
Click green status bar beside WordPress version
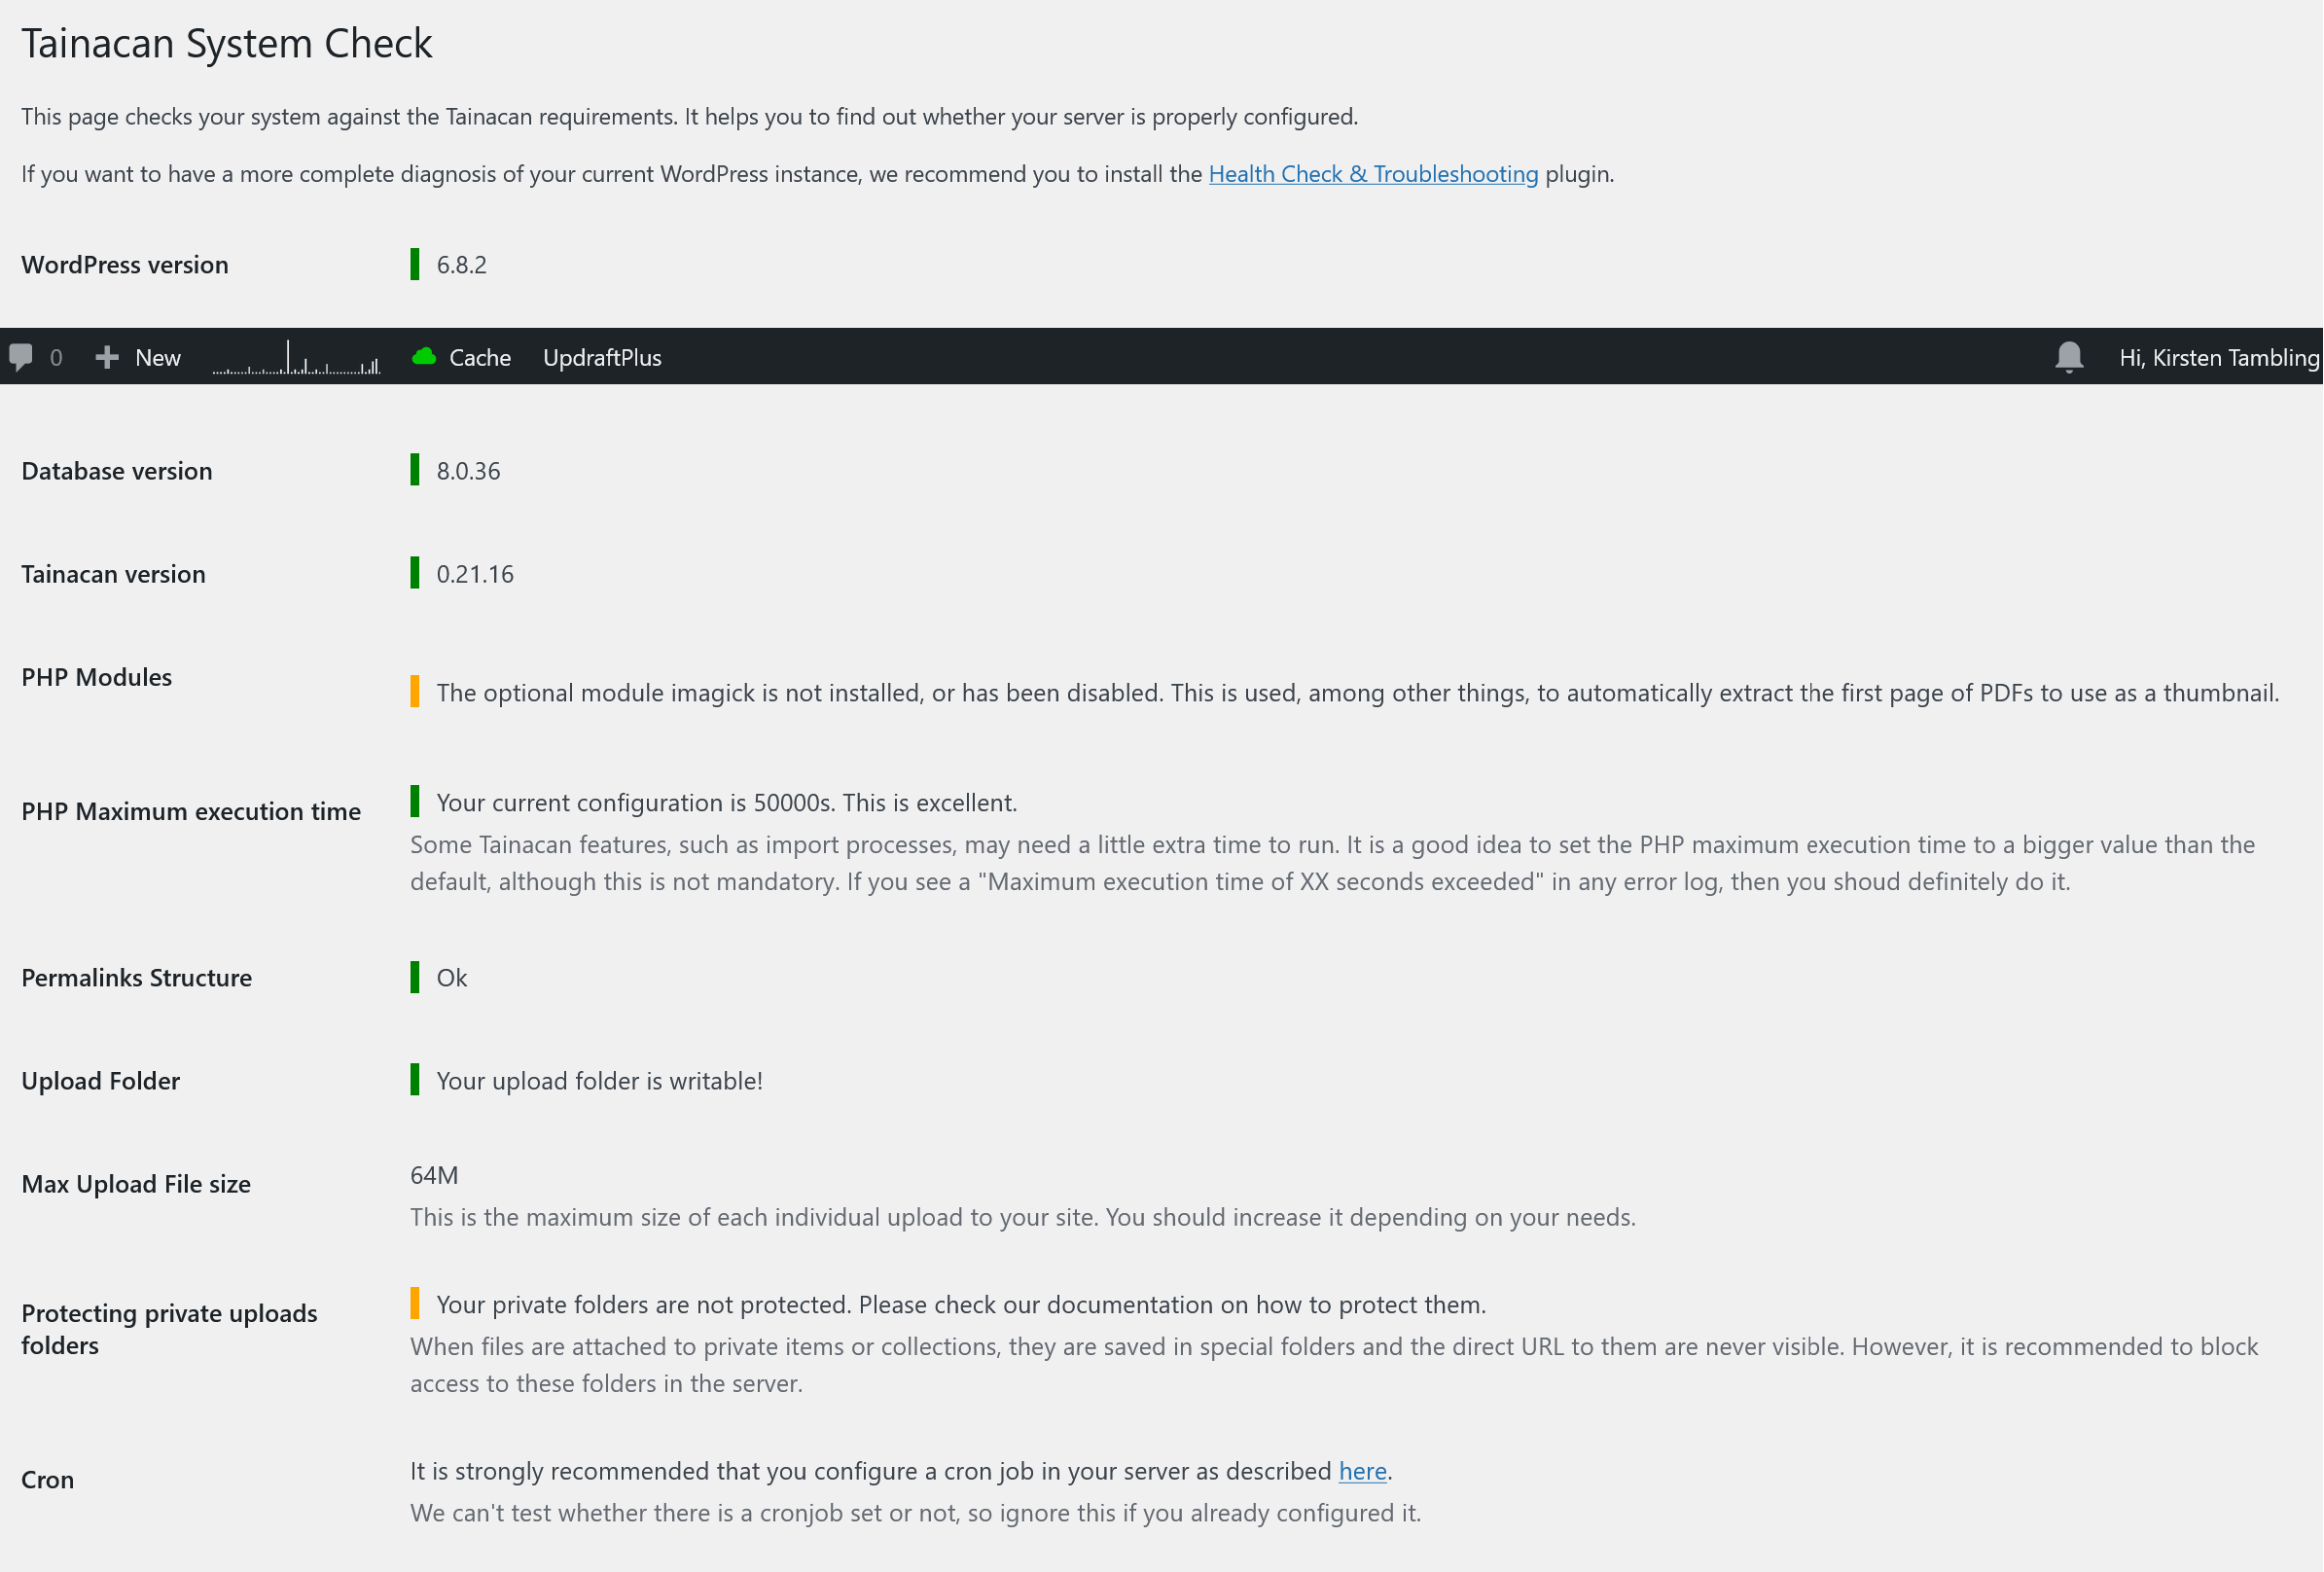point(415,265)
